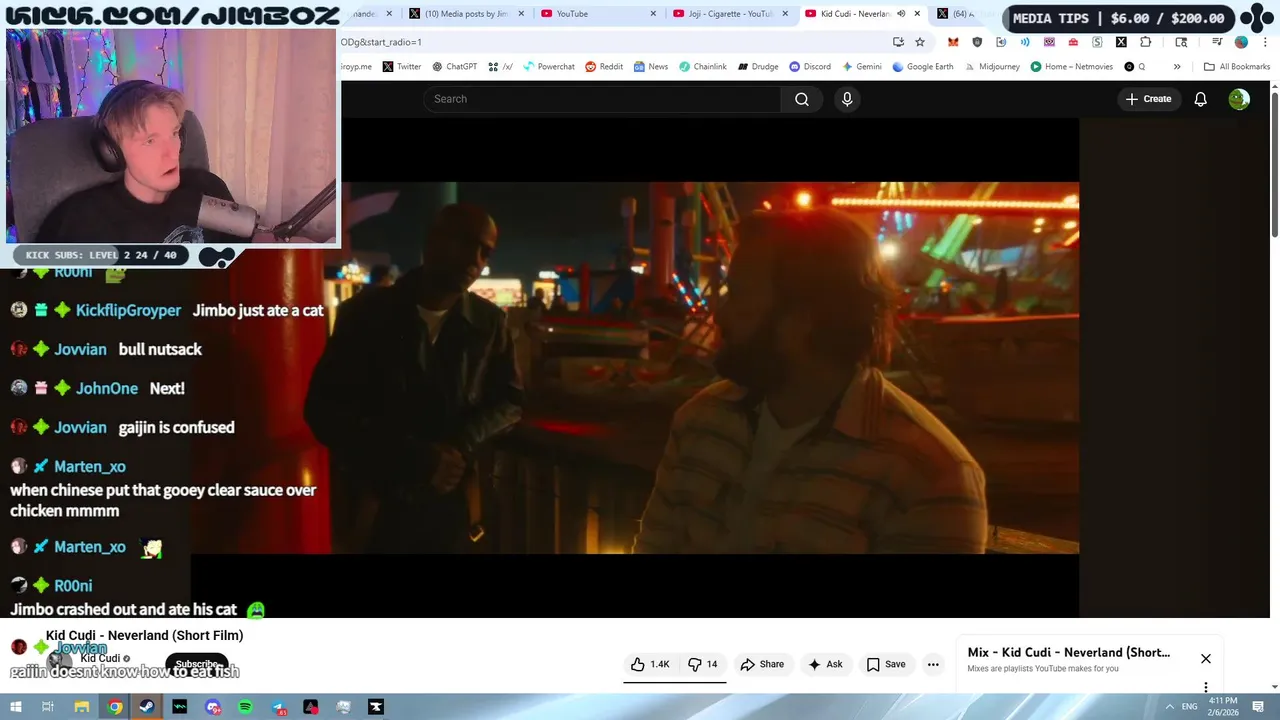Focus the YouTube search field
Image resolution: width=1280 pixels, height=720 pixels.
tap(602, 99)
